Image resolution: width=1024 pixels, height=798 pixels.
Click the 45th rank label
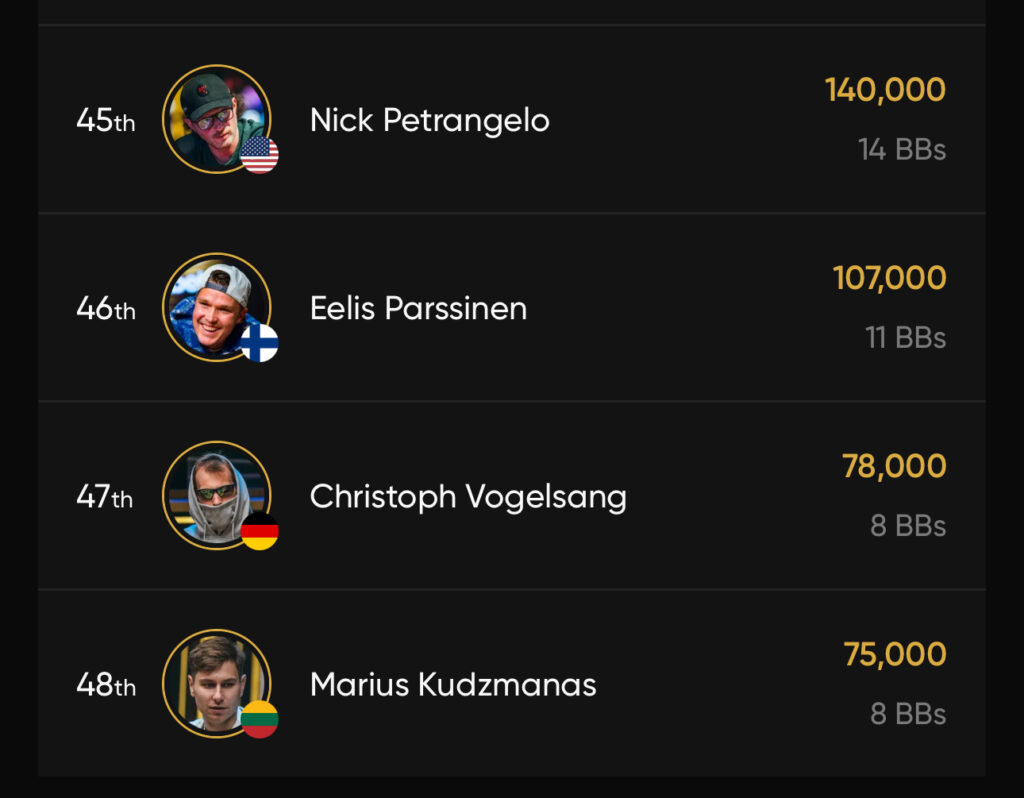point(105,121)
